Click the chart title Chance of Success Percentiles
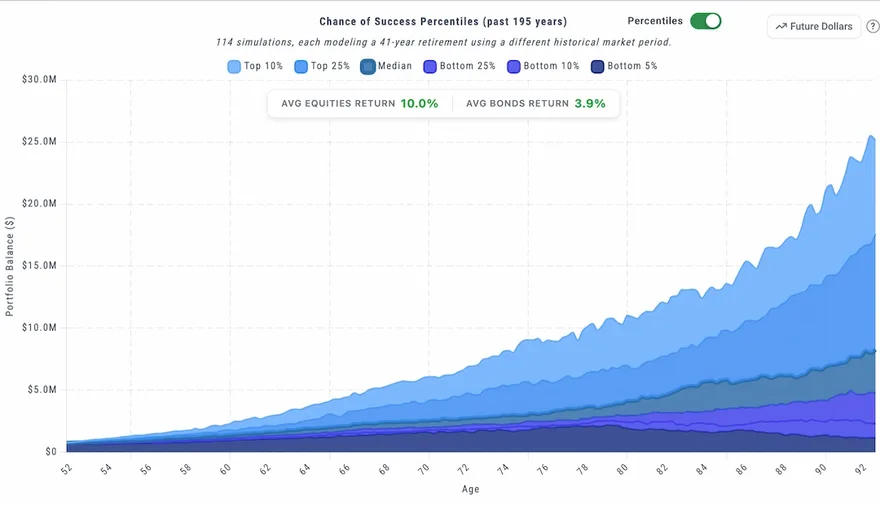Viewport: 880px width, 505px height. pyautogui.click(x=443, y=21)
